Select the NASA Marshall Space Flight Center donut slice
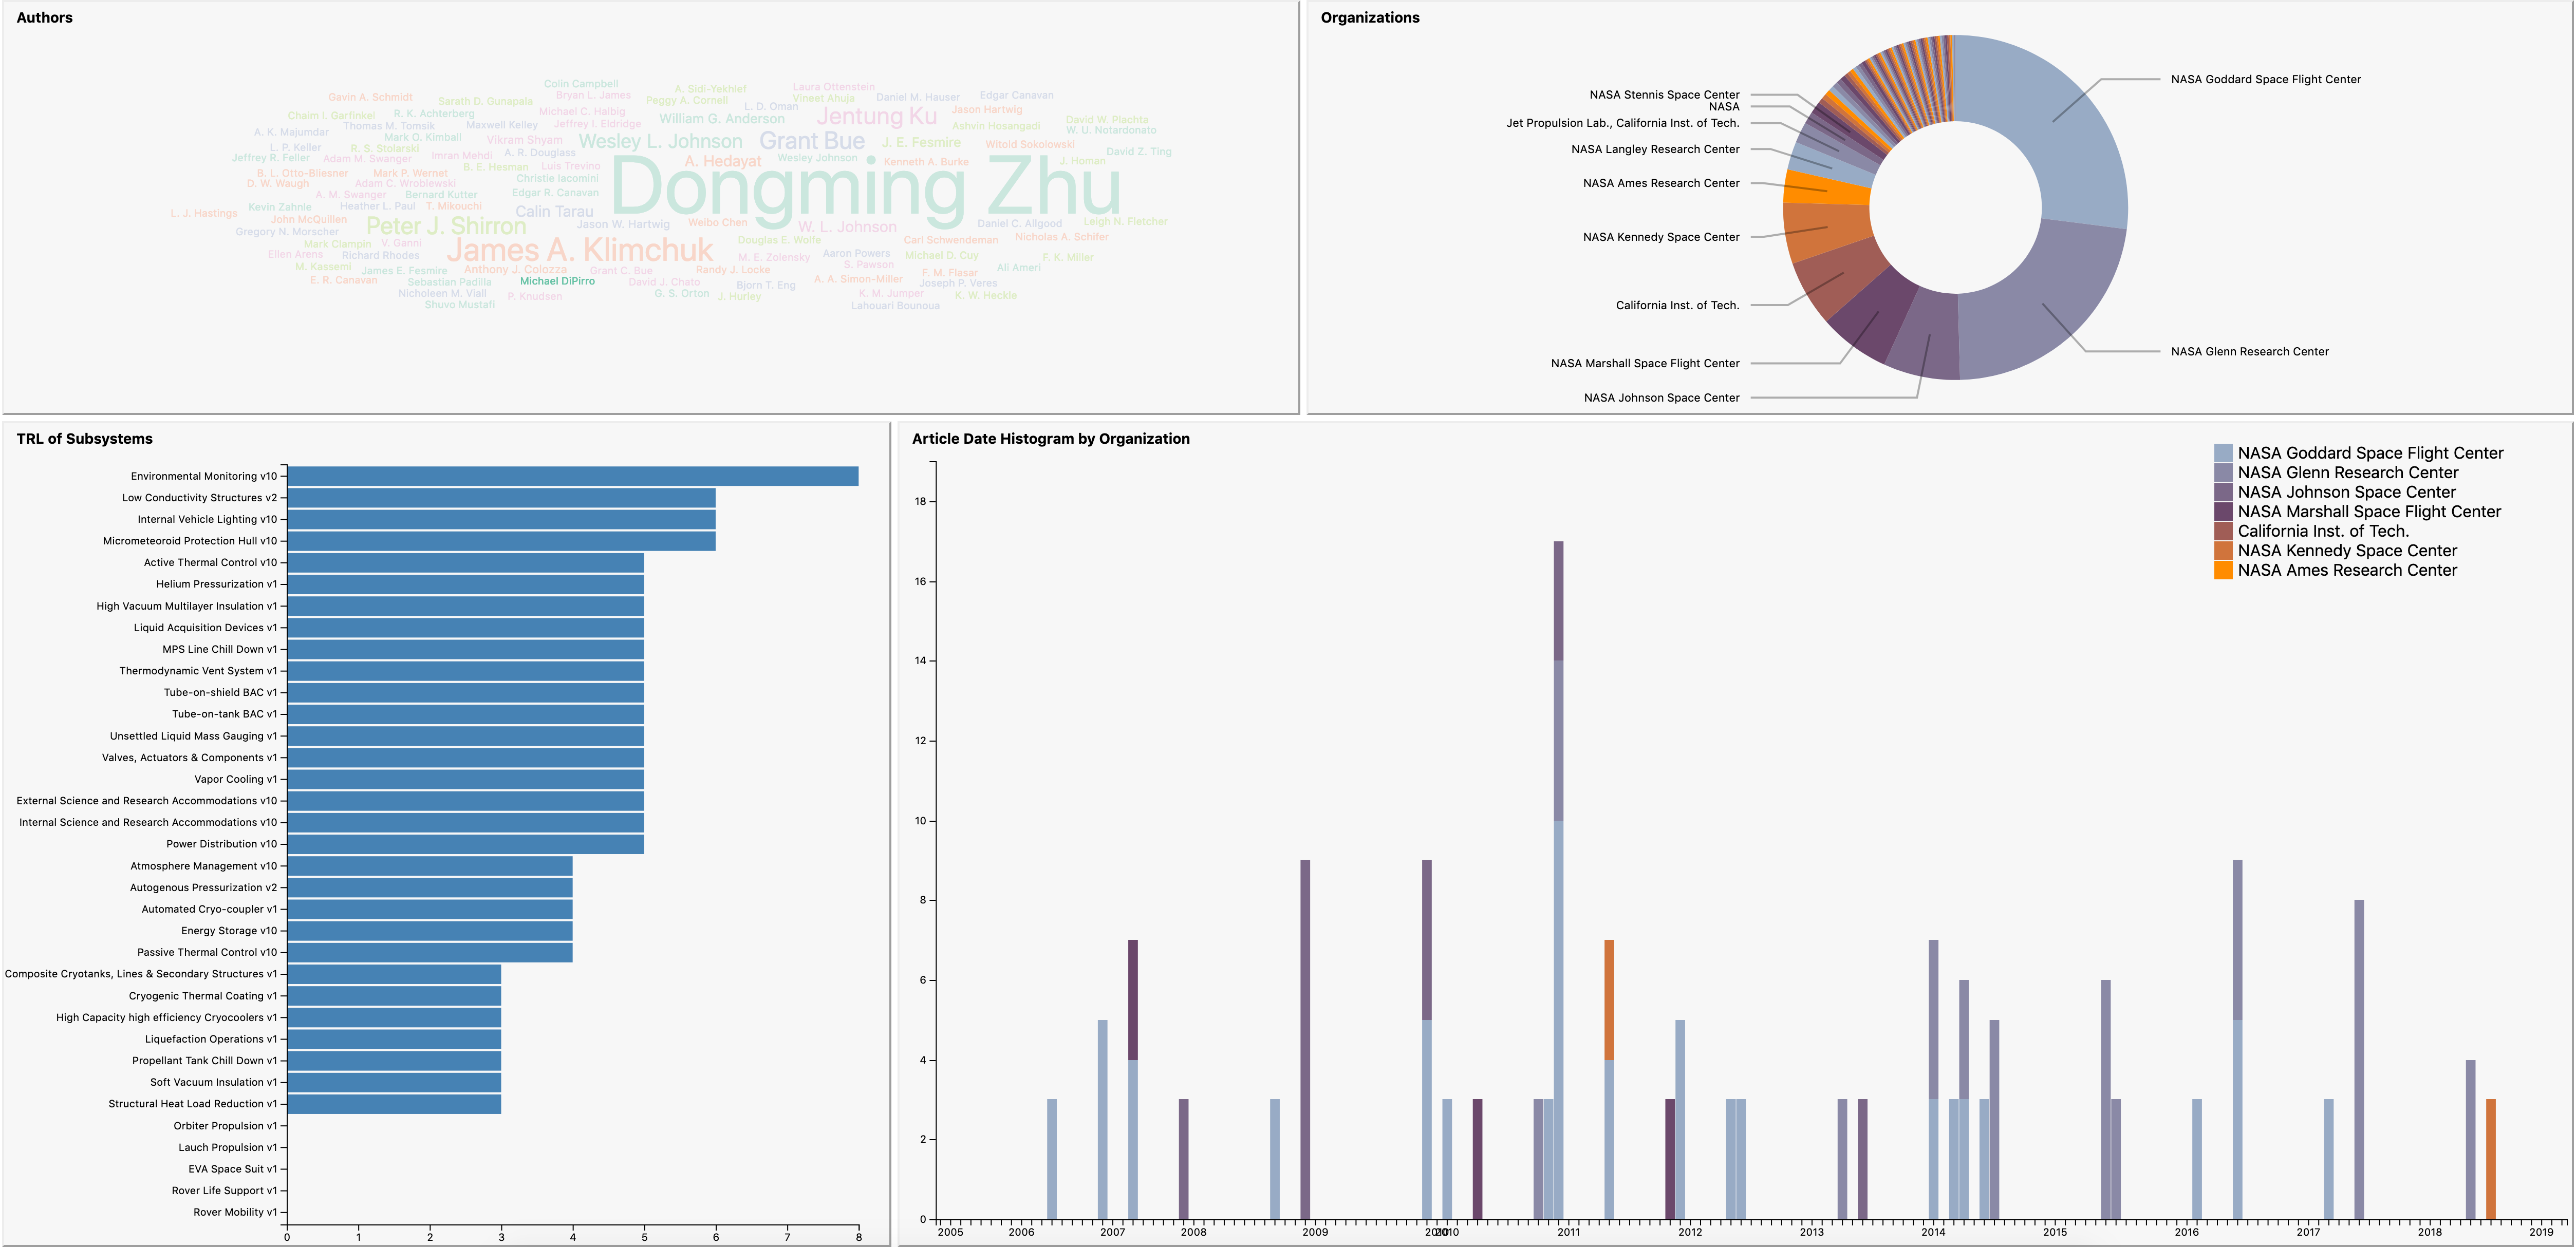The width and height of the screenshot is (2576, 1247). coord(1877,313)
